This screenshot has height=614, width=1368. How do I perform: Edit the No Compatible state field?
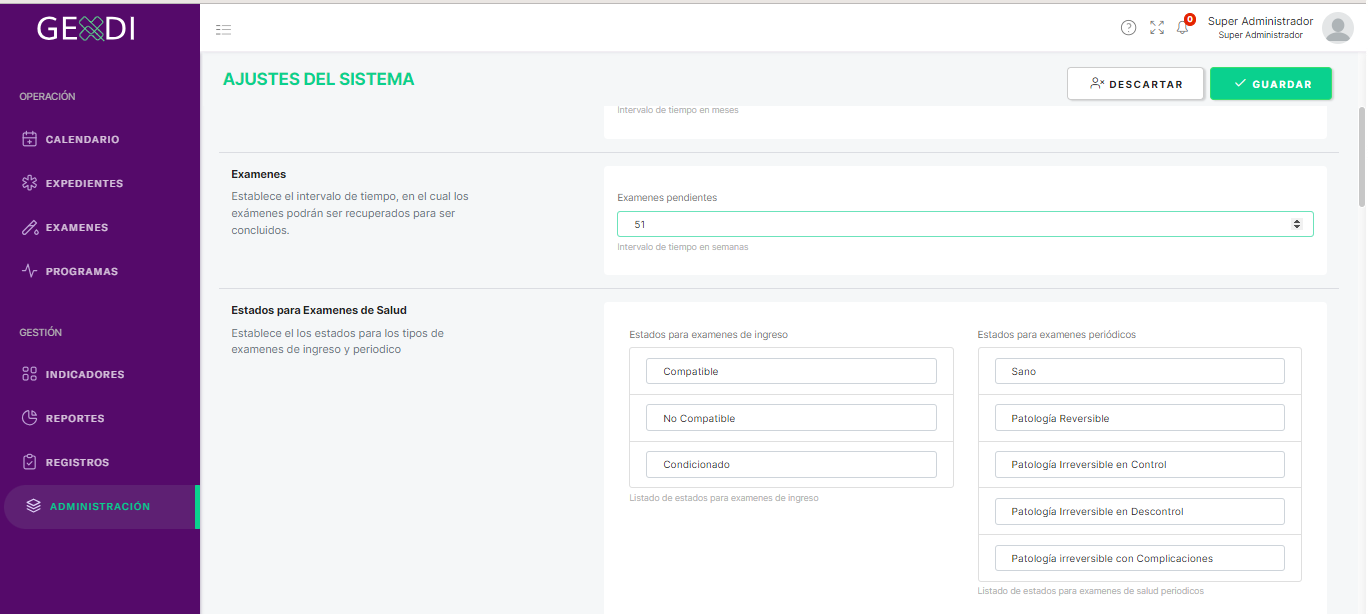[x=791, y=418]
